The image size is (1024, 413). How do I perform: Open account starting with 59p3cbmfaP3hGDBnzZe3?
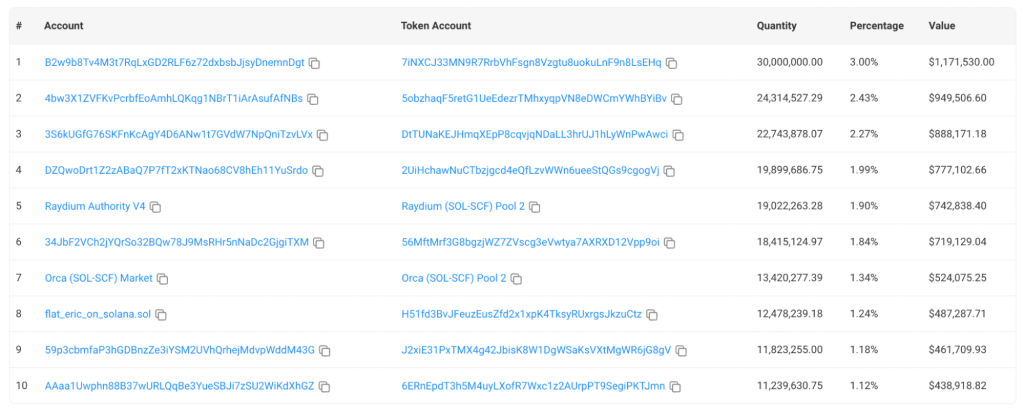[x=179, y=350]
